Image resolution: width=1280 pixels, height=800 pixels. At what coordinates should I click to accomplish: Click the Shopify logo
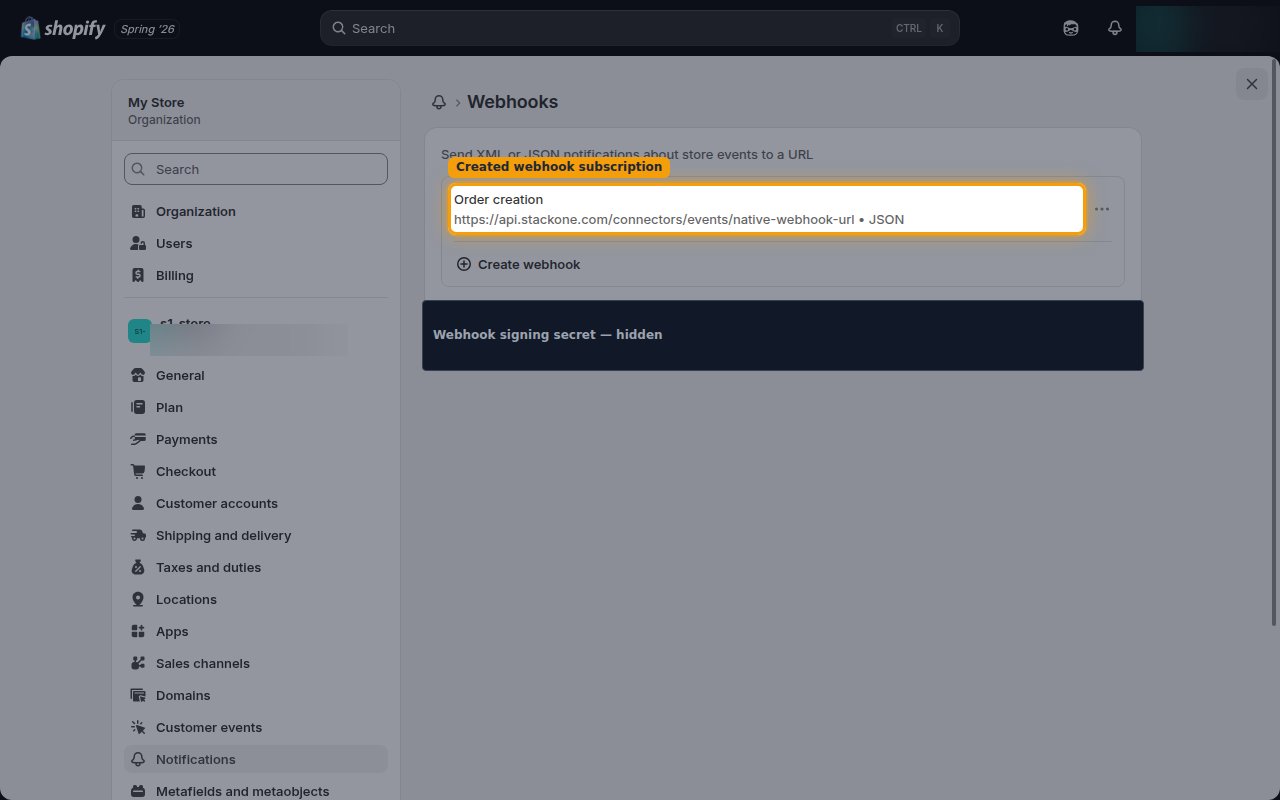coord(63,28)
